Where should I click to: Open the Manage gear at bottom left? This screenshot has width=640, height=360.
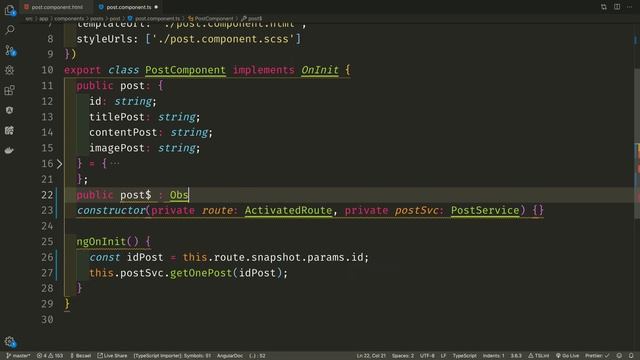point(10,342)
